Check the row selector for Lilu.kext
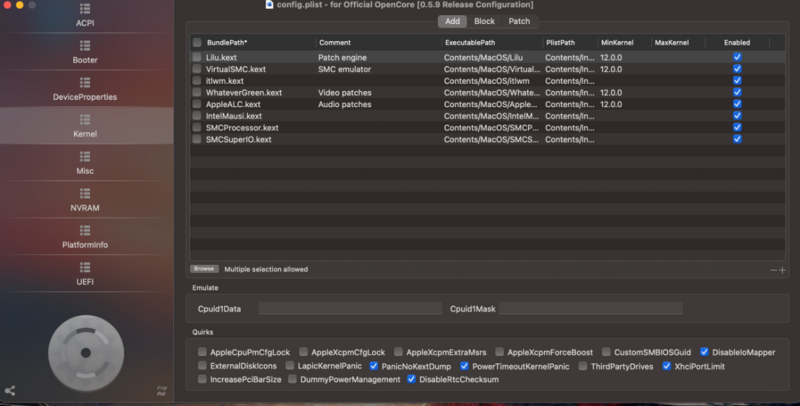Image resolution: width=800 pixels, height=406 pixels. (197, 57)
